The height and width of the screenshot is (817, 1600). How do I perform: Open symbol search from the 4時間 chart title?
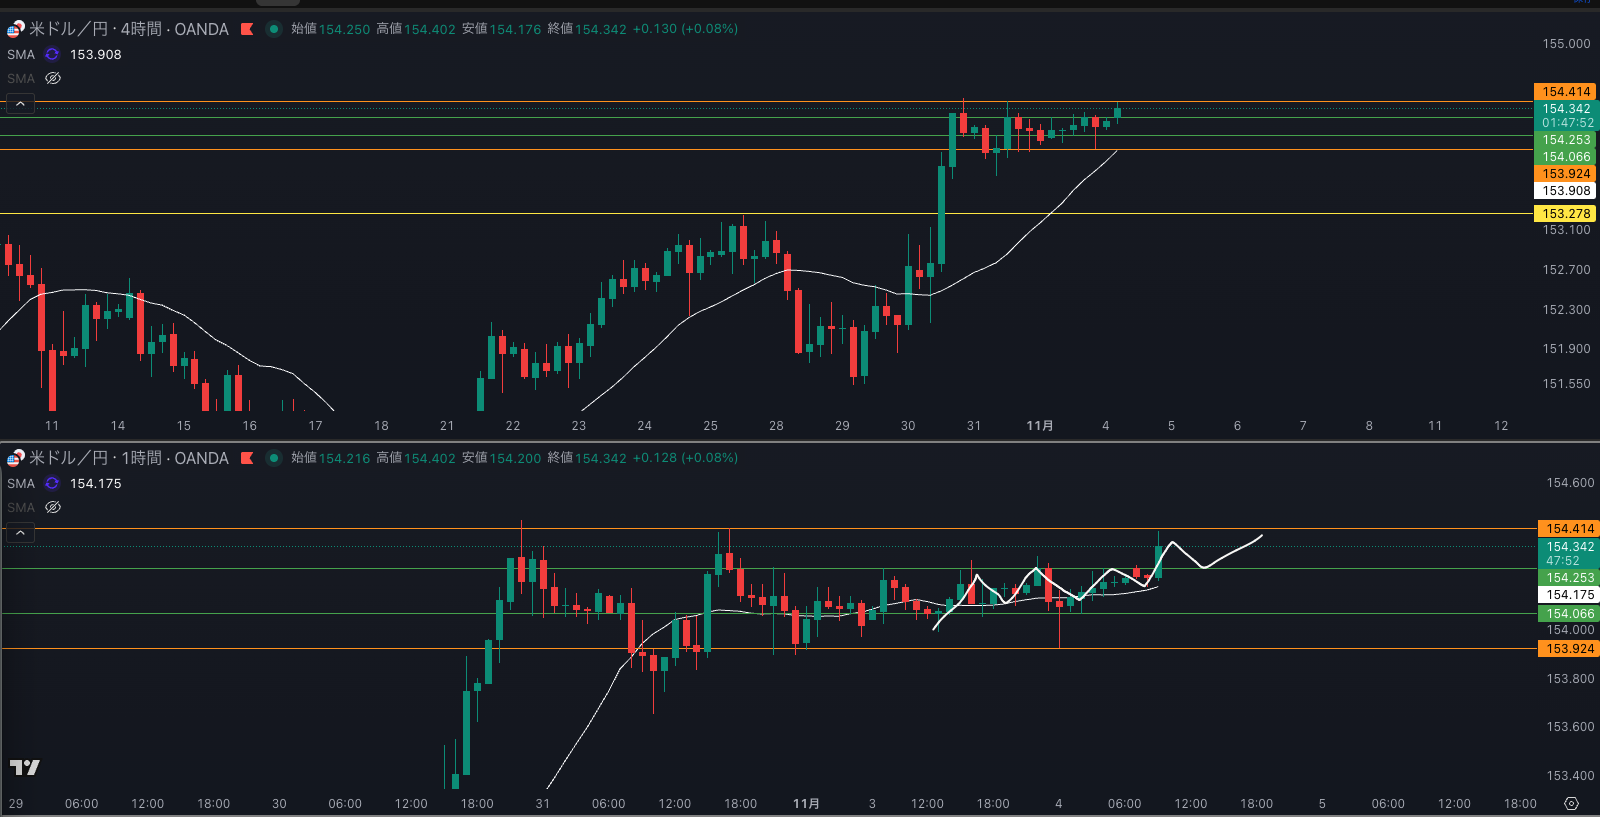[x=128, y=29]
